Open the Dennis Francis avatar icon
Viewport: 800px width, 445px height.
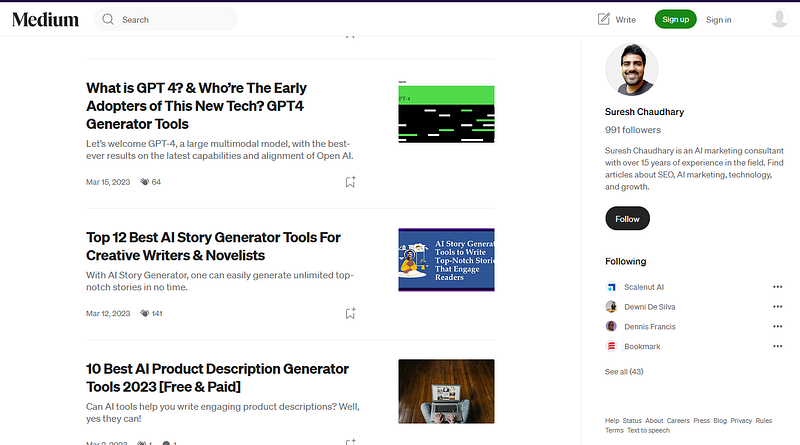click(x=611, y=327)
